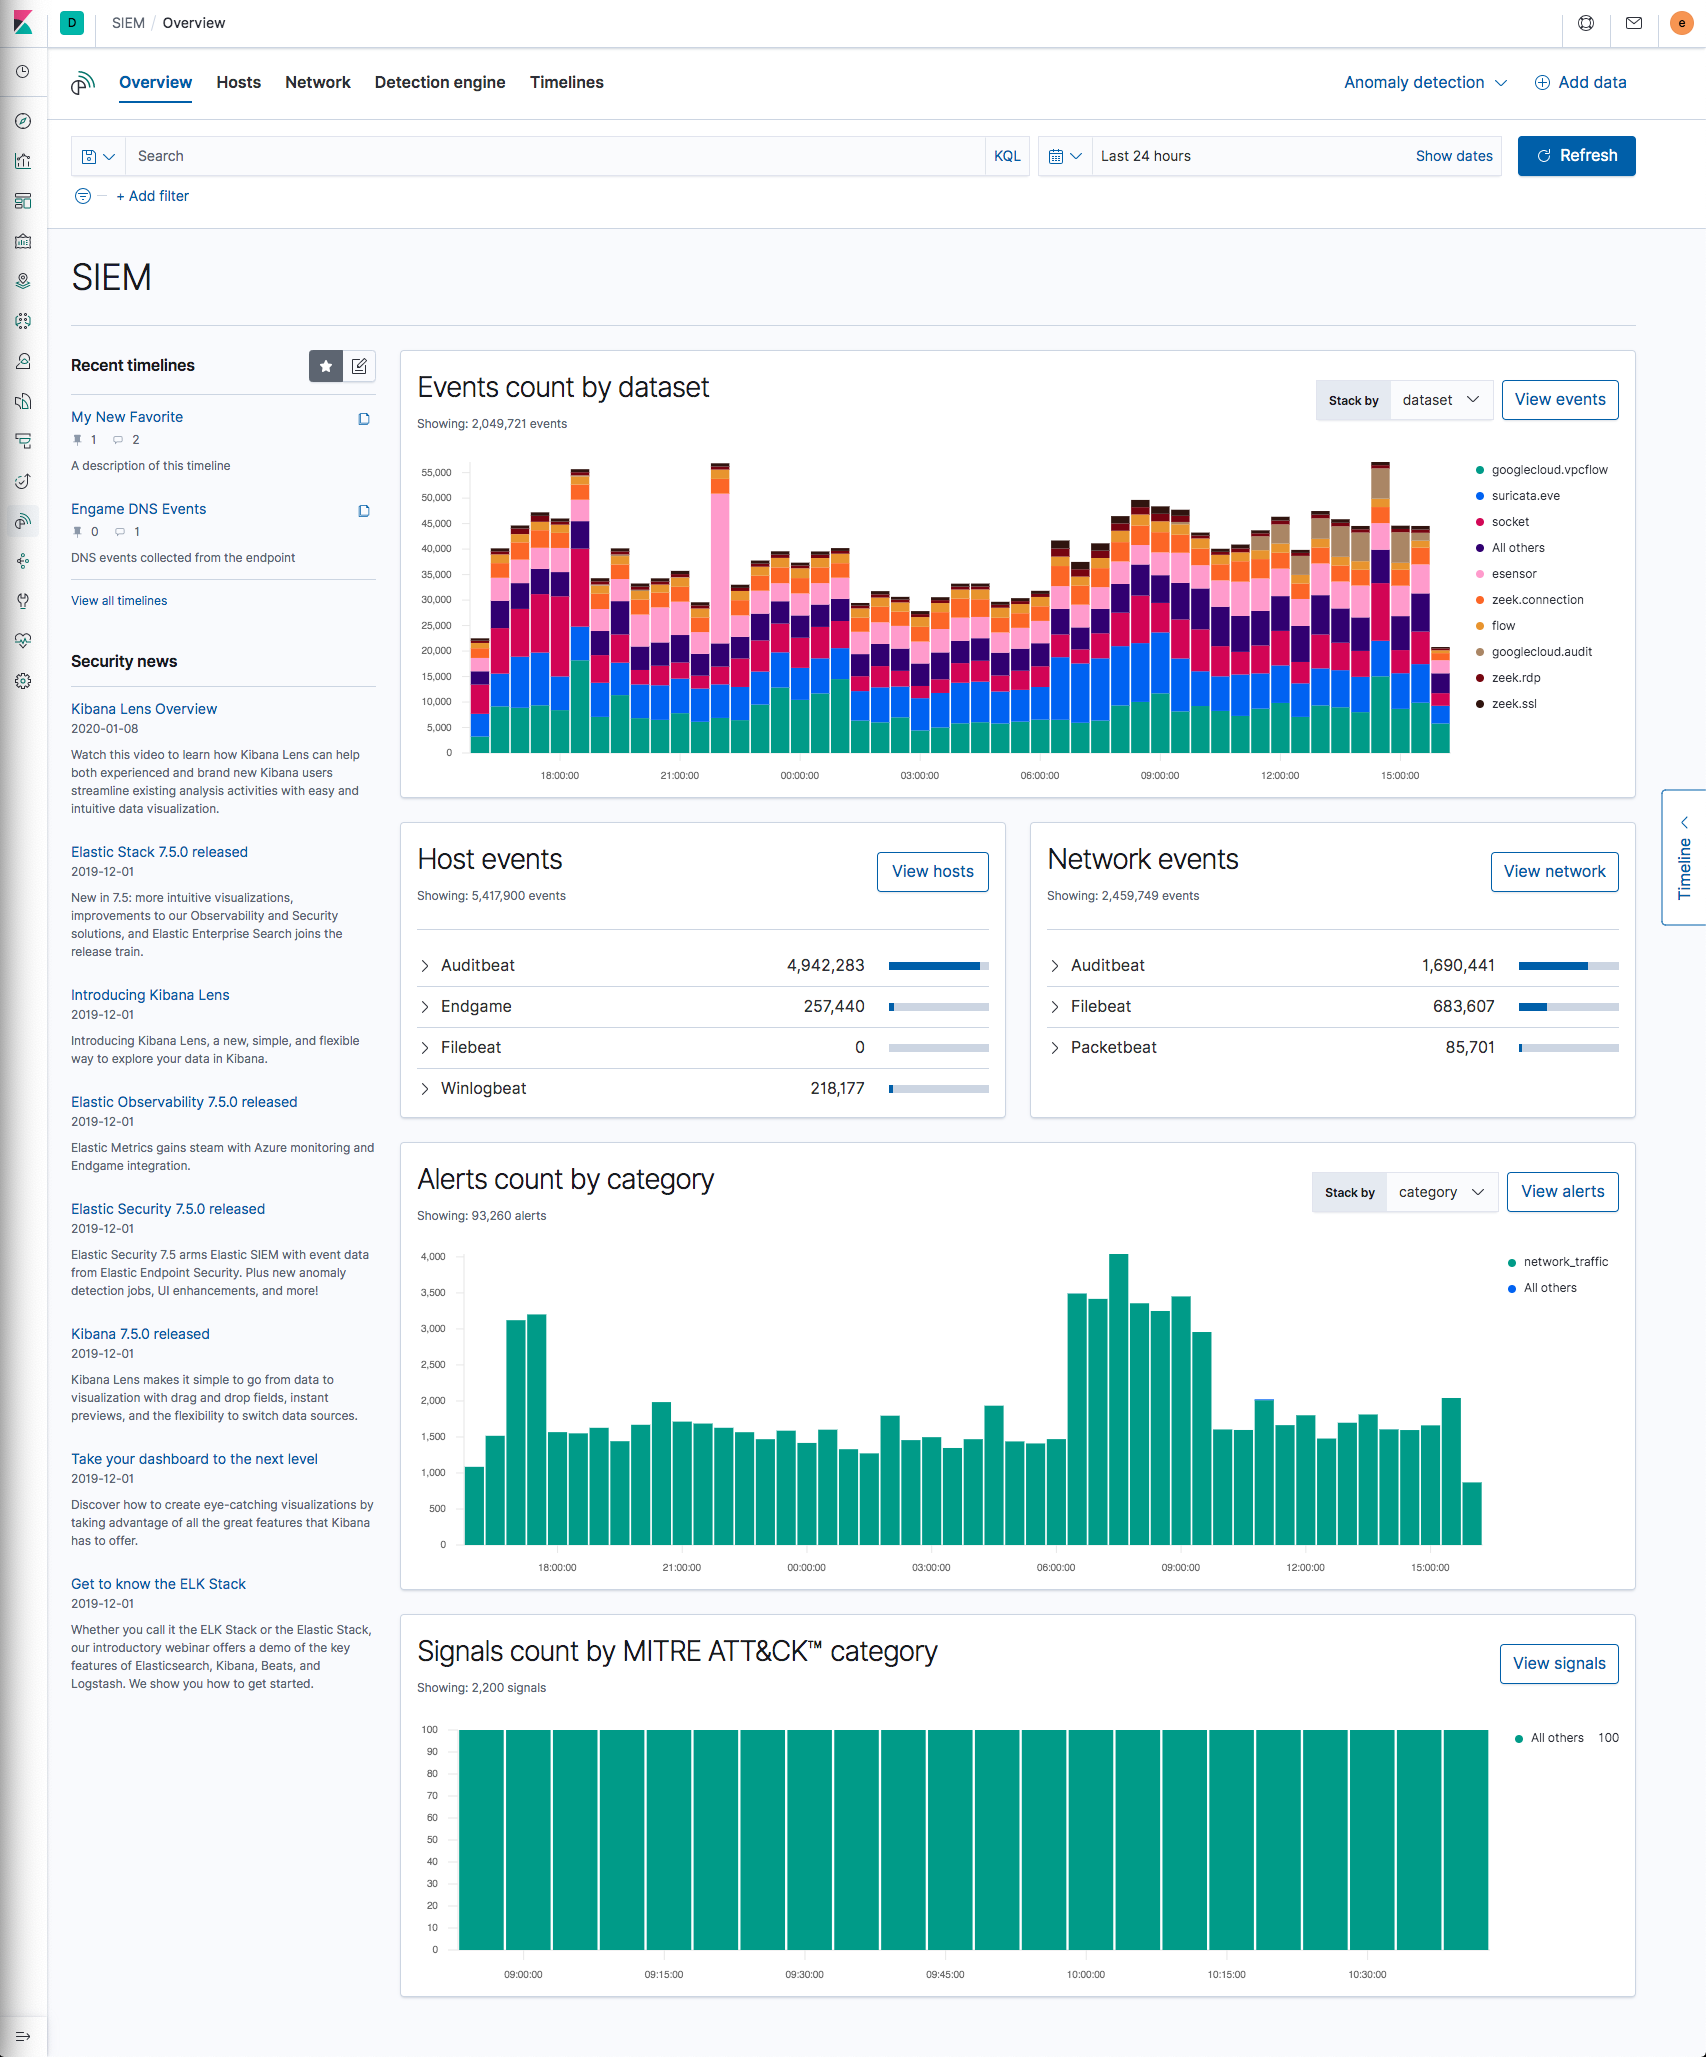This screenshot has height=2057, width=1706.
Task: Click the notes edit icon for timelines
Action: coord(359,366)
